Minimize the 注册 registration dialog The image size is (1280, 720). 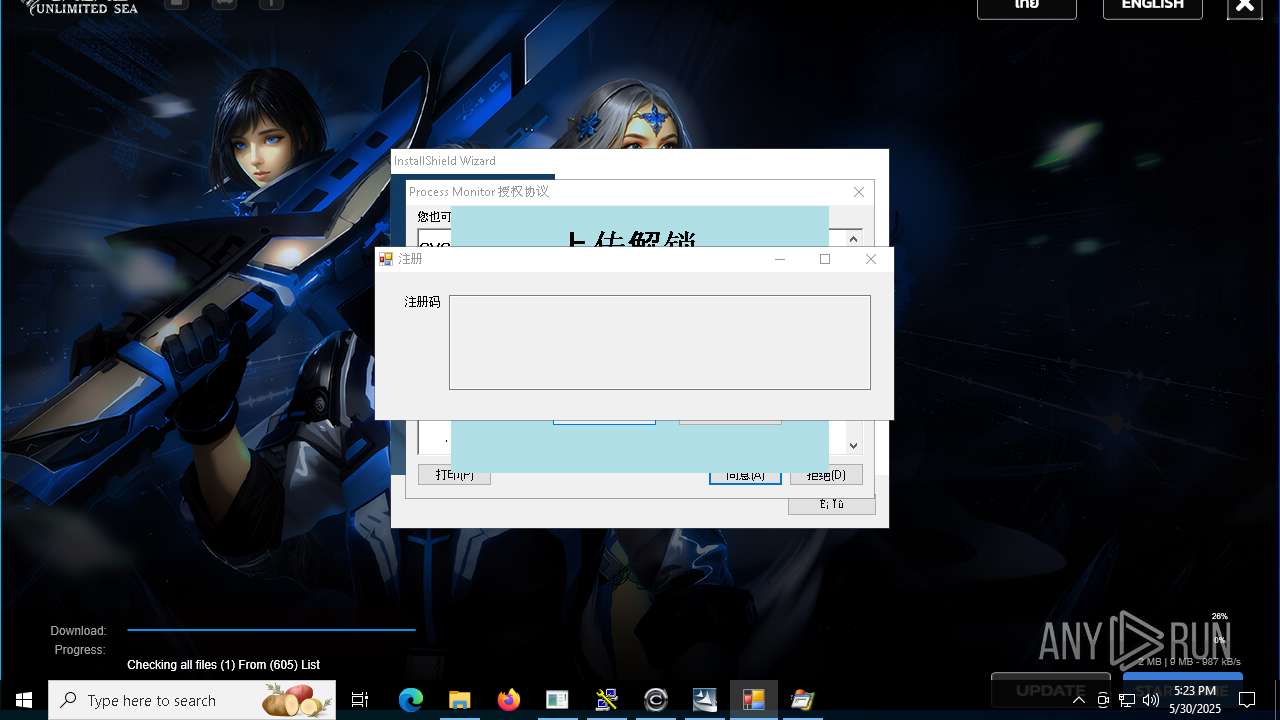click(x=780, y=259)
